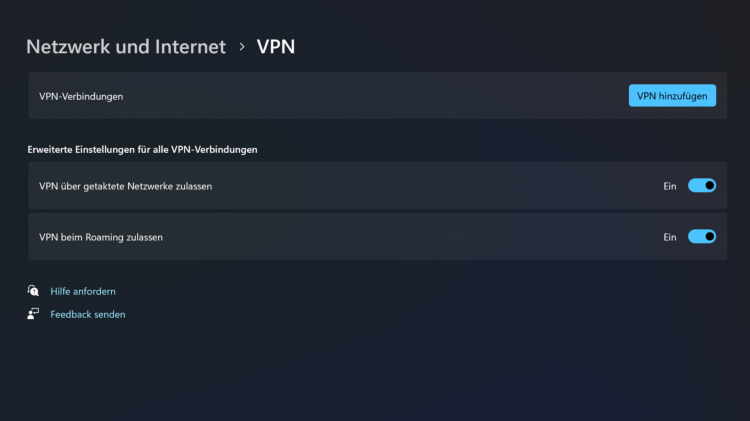The image size is (750, 421).
Task: Click the VPN-Verbindungen label
Action: [81, 97]
